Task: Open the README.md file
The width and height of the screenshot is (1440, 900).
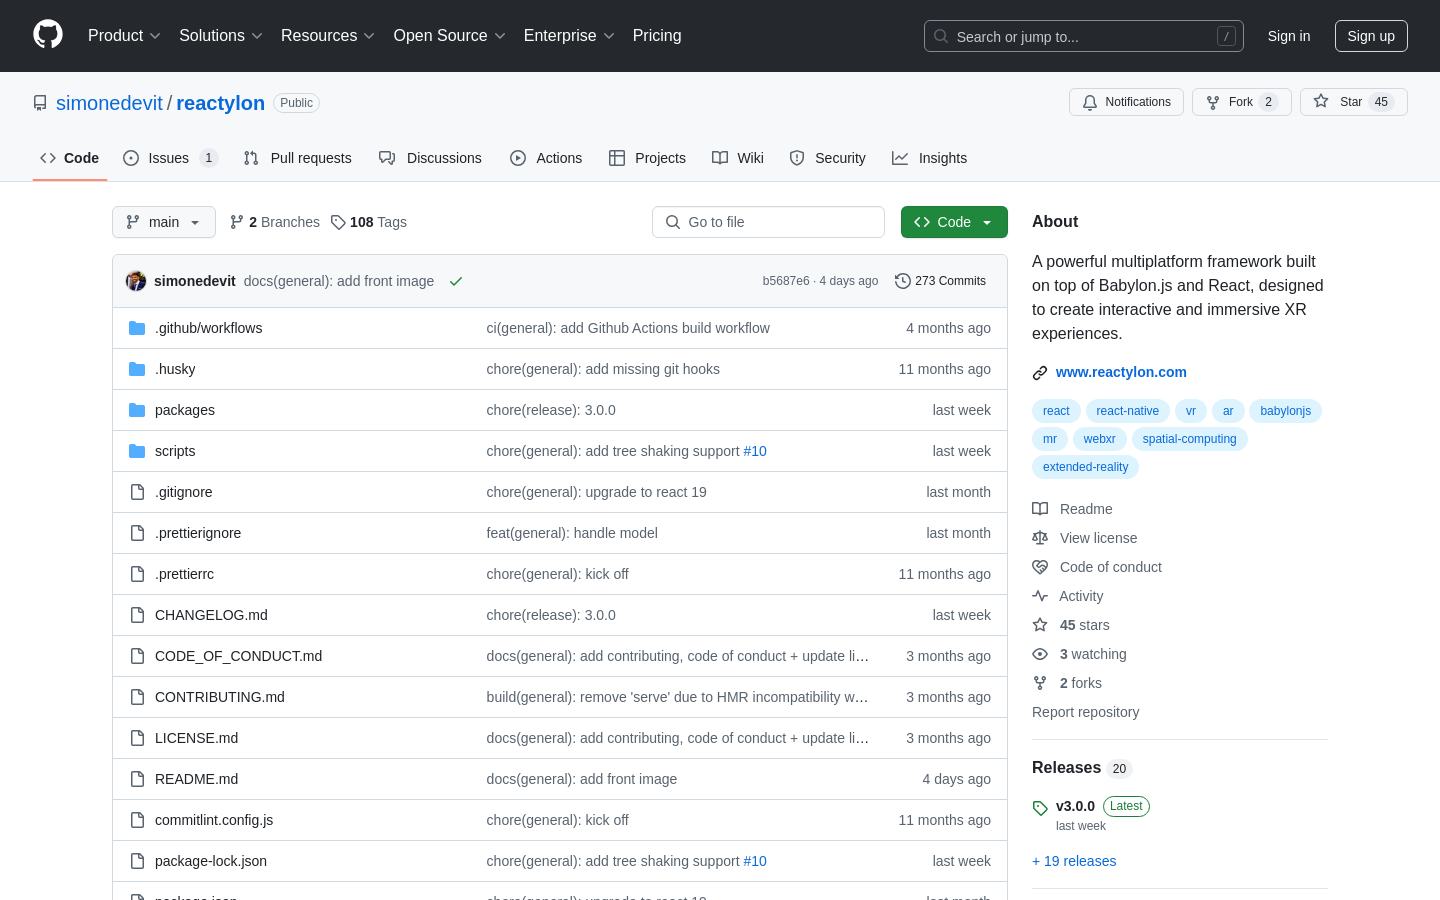Action: click(196, 779)
